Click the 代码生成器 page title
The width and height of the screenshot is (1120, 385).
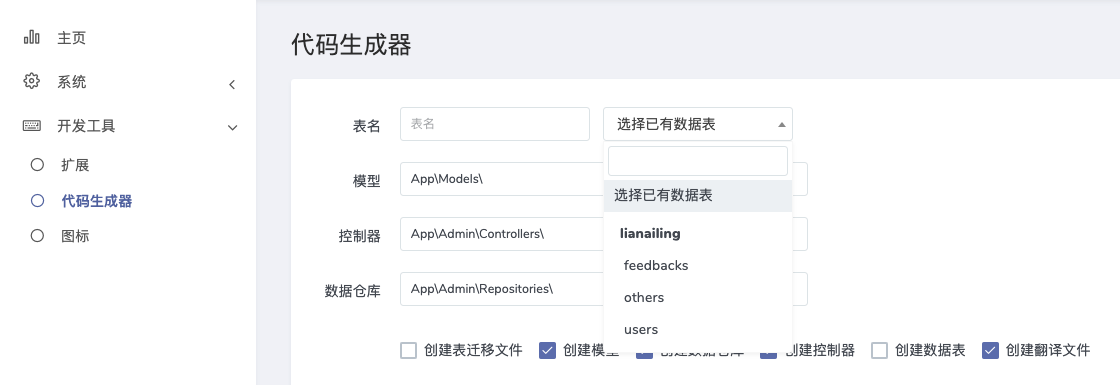click(351, 44)
